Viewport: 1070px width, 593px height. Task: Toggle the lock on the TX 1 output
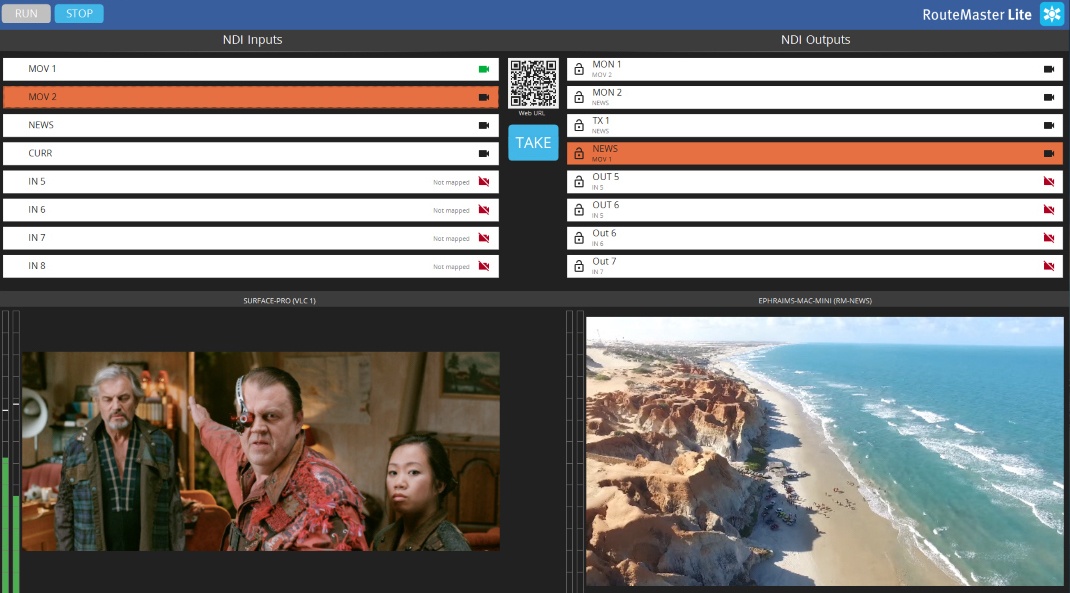[579, 126]
